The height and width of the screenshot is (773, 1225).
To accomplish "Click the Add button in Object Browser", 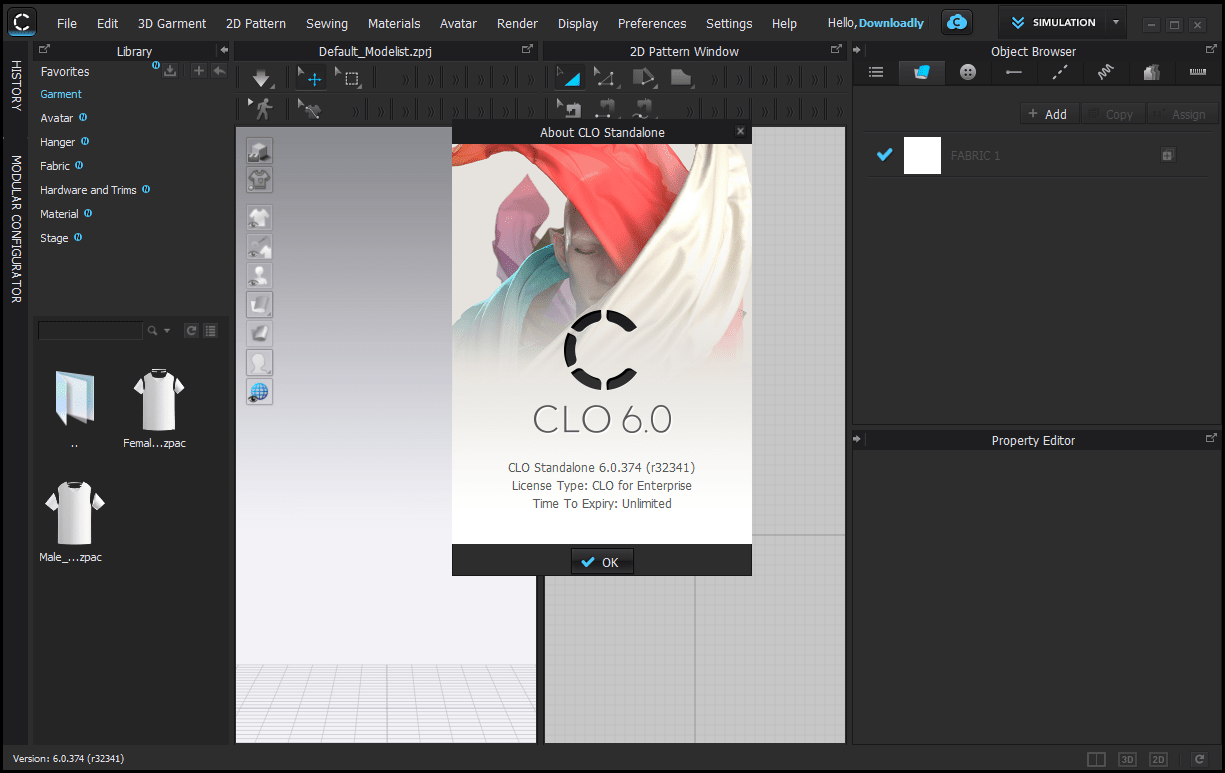I will coord(1047,114).
